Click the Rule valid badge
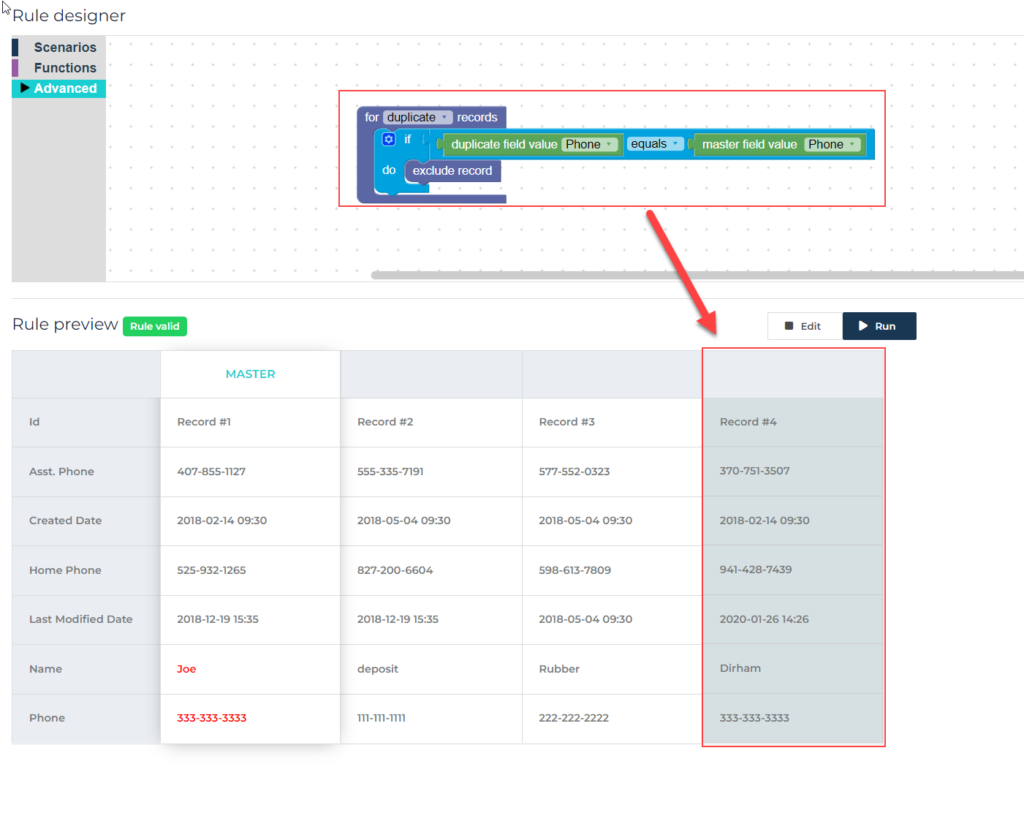This screenshot has height=813, width=1024. (155, 326)
